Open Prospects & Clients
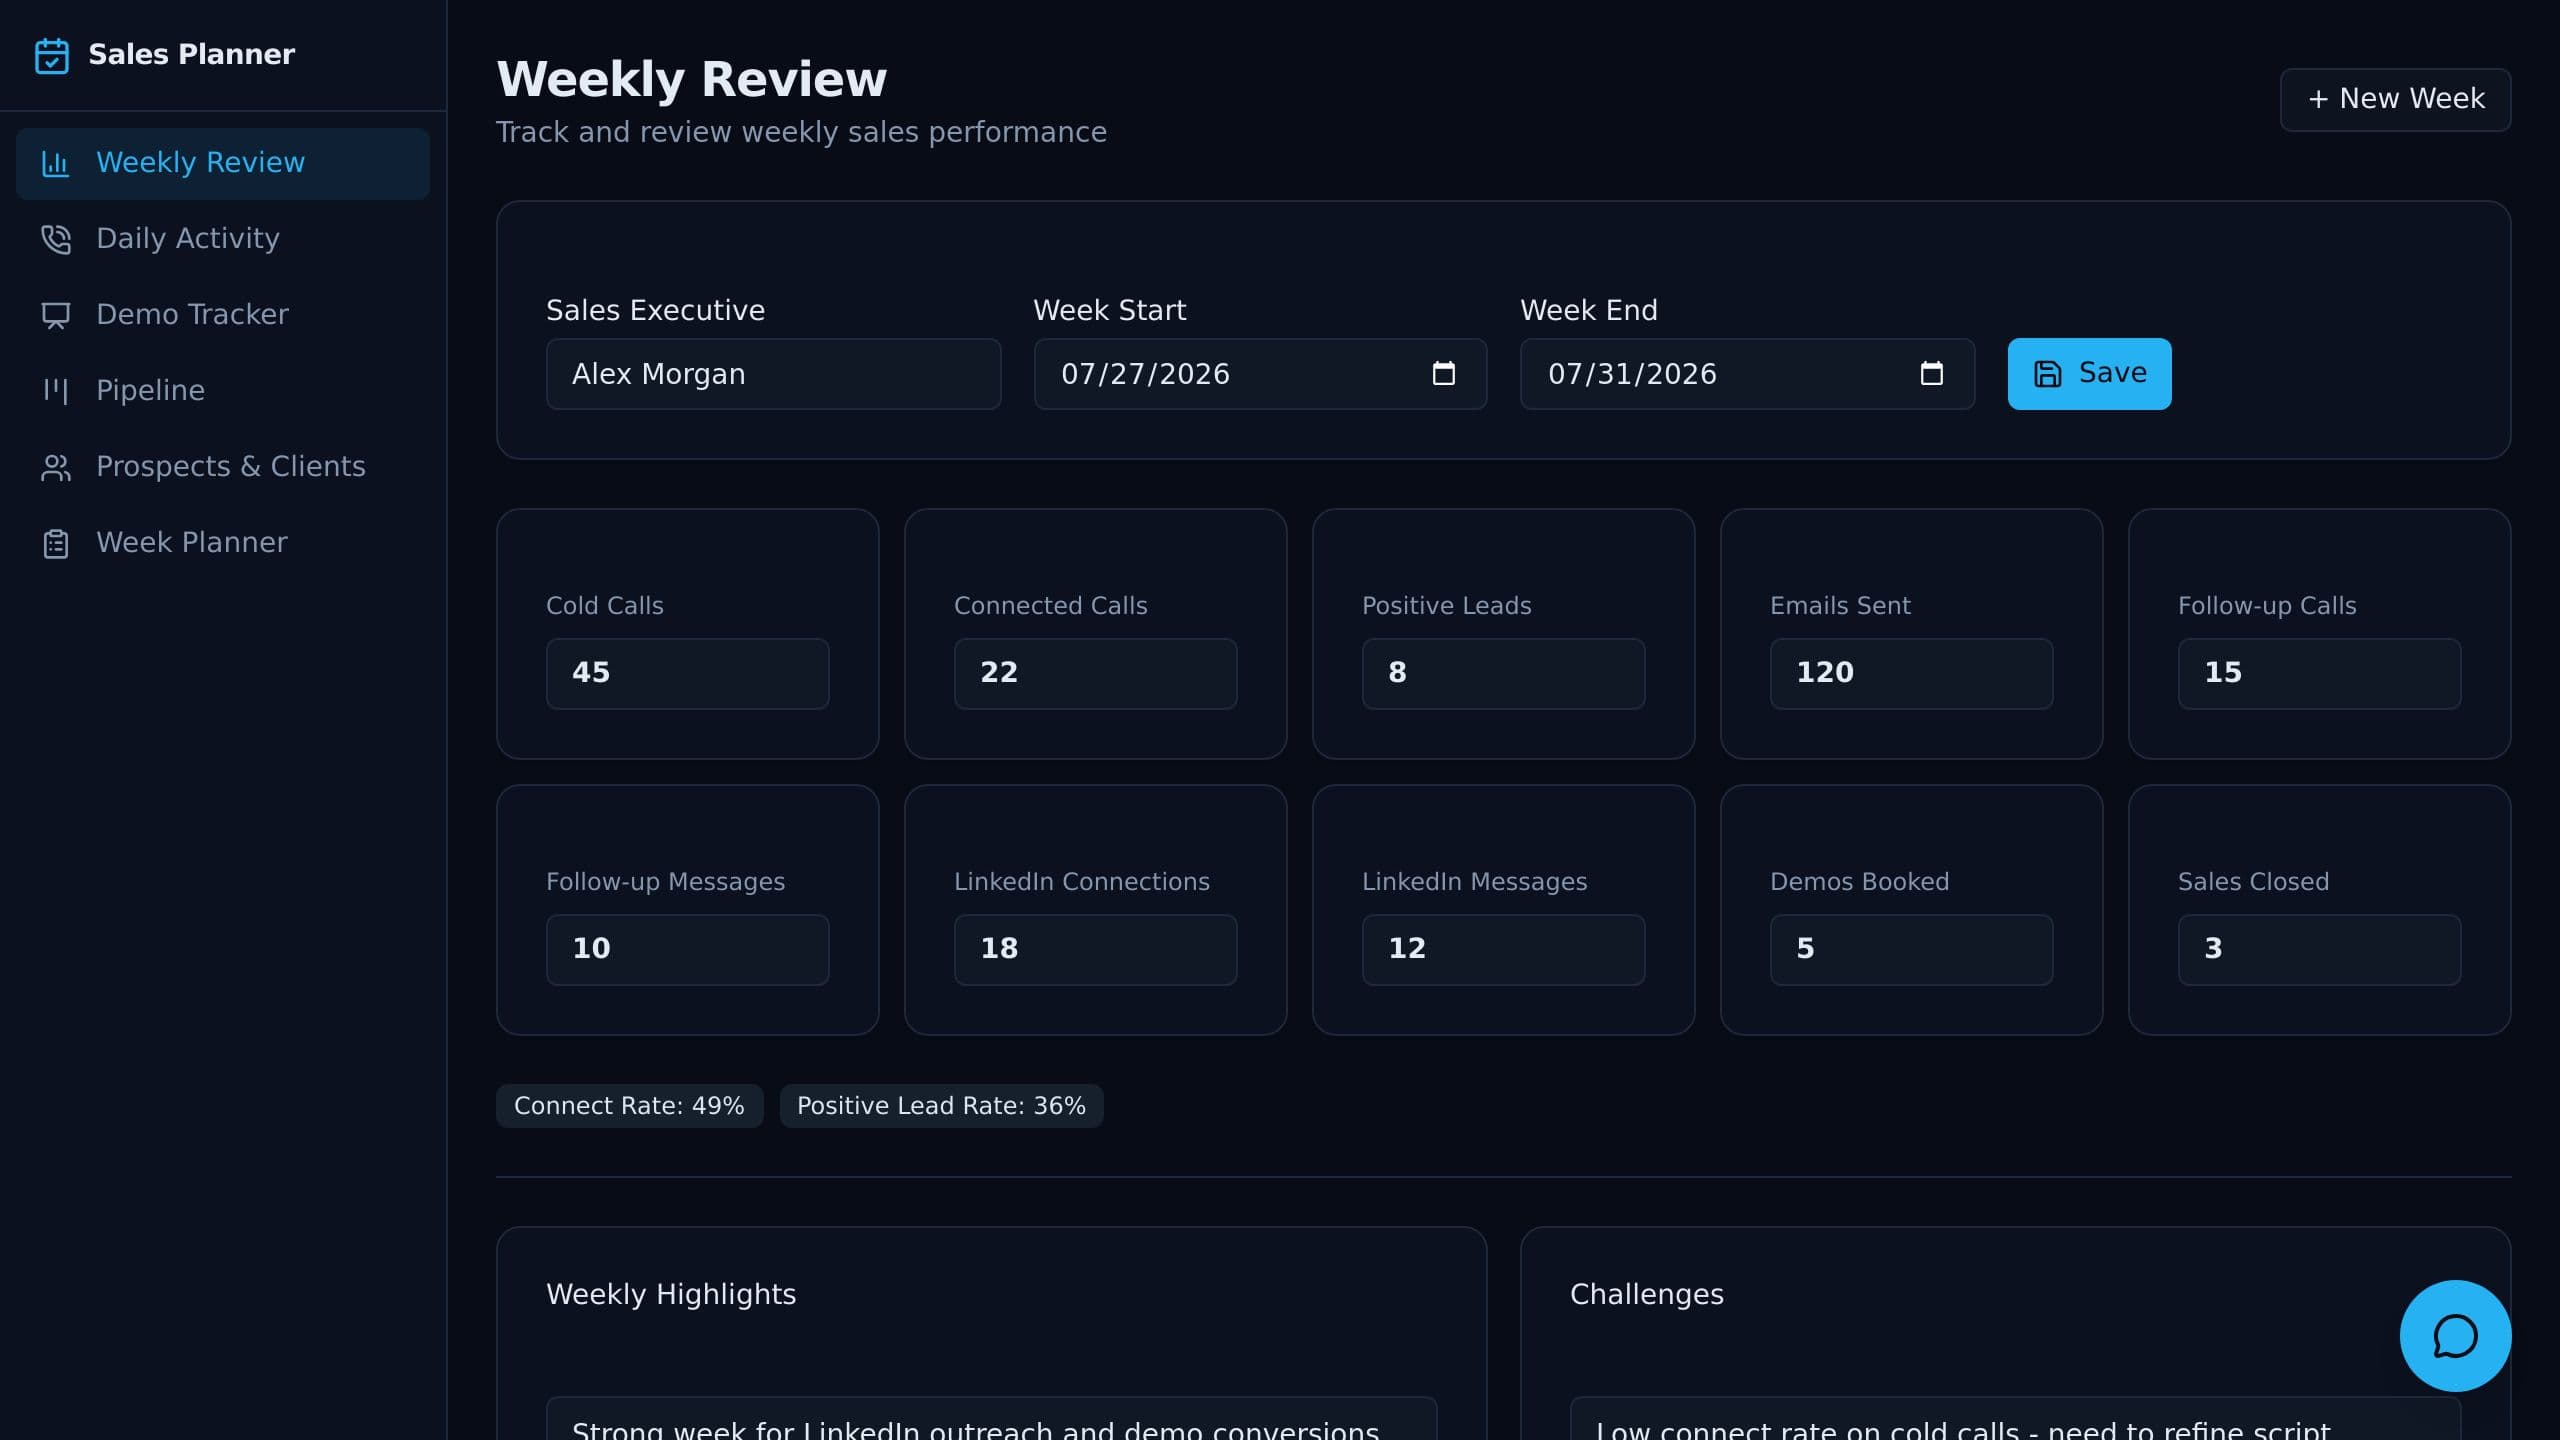The height and width of the screenshot is (1440, 2560). coord(223,467)
